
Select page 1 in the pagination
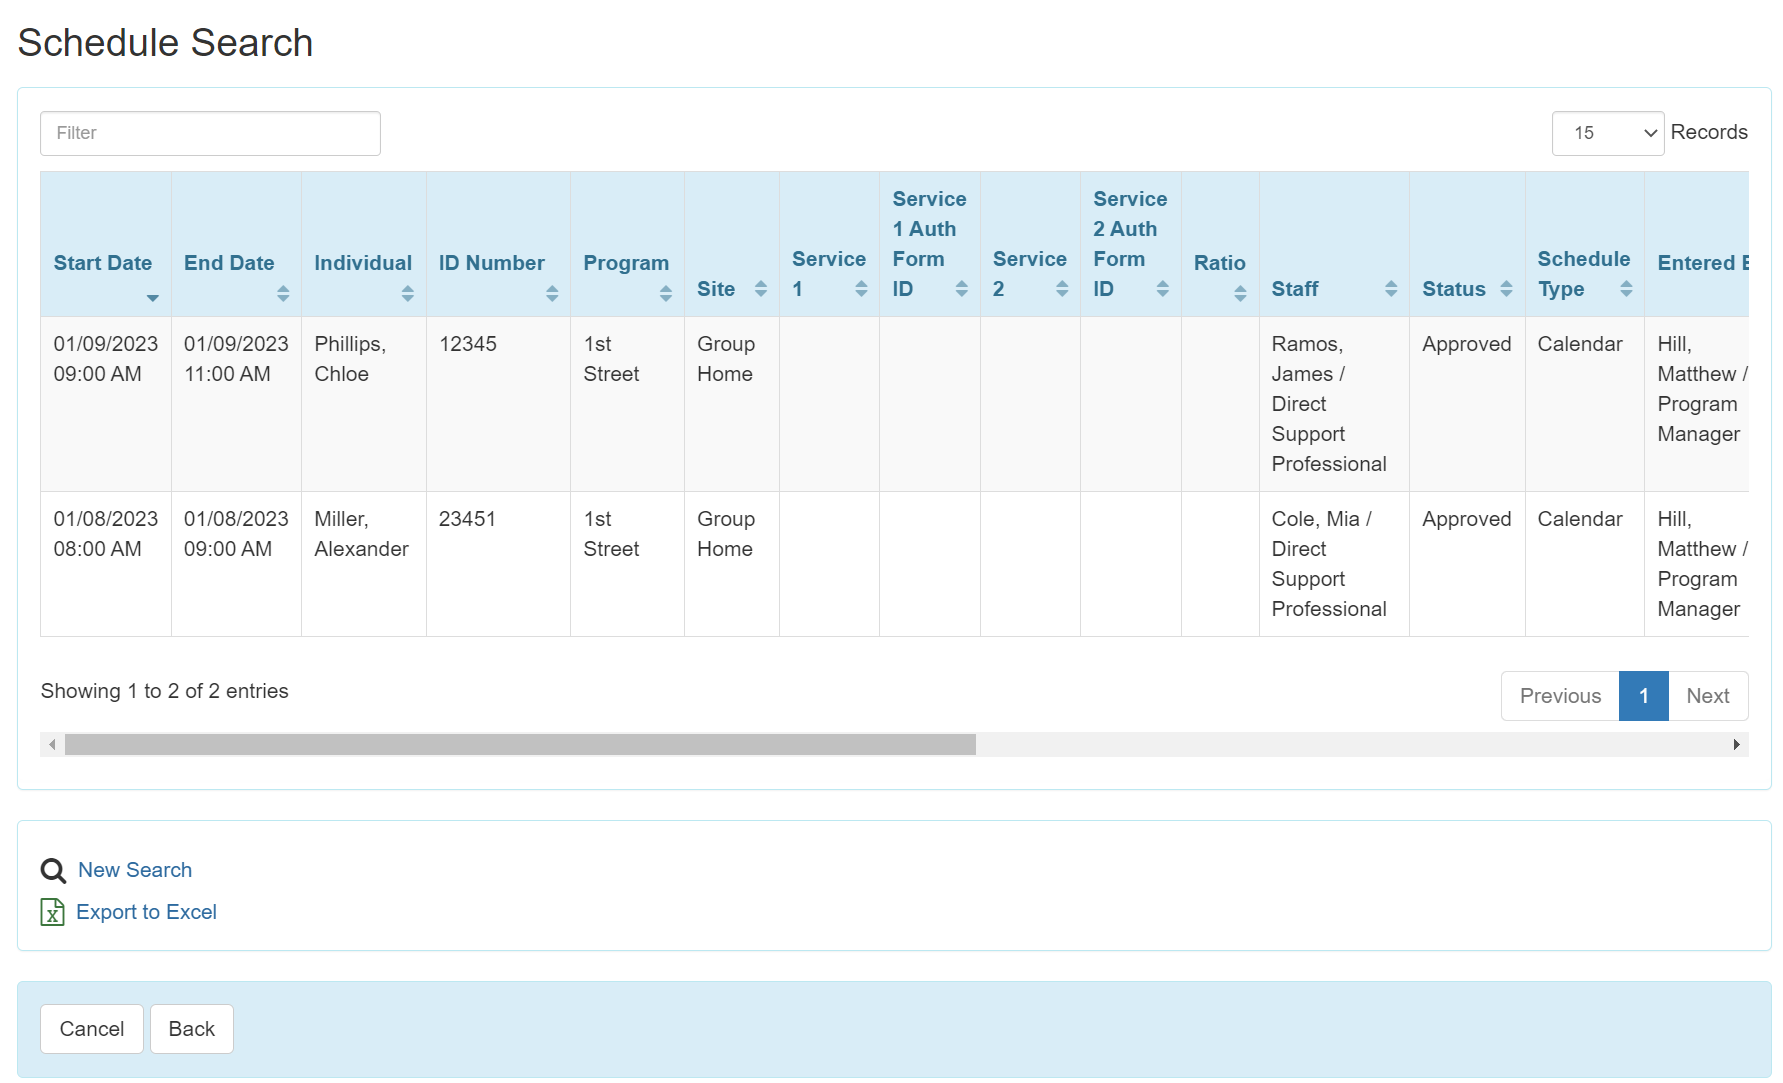pos(1643,695)
